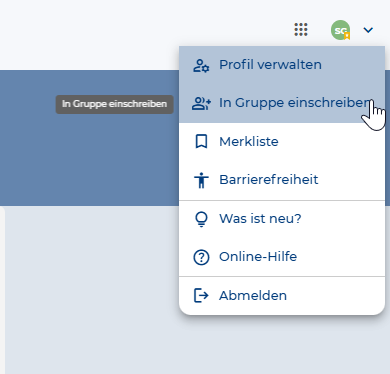Collapse the user menu via chevron arrow
390x374 pixels.
(x=368, y=30)
